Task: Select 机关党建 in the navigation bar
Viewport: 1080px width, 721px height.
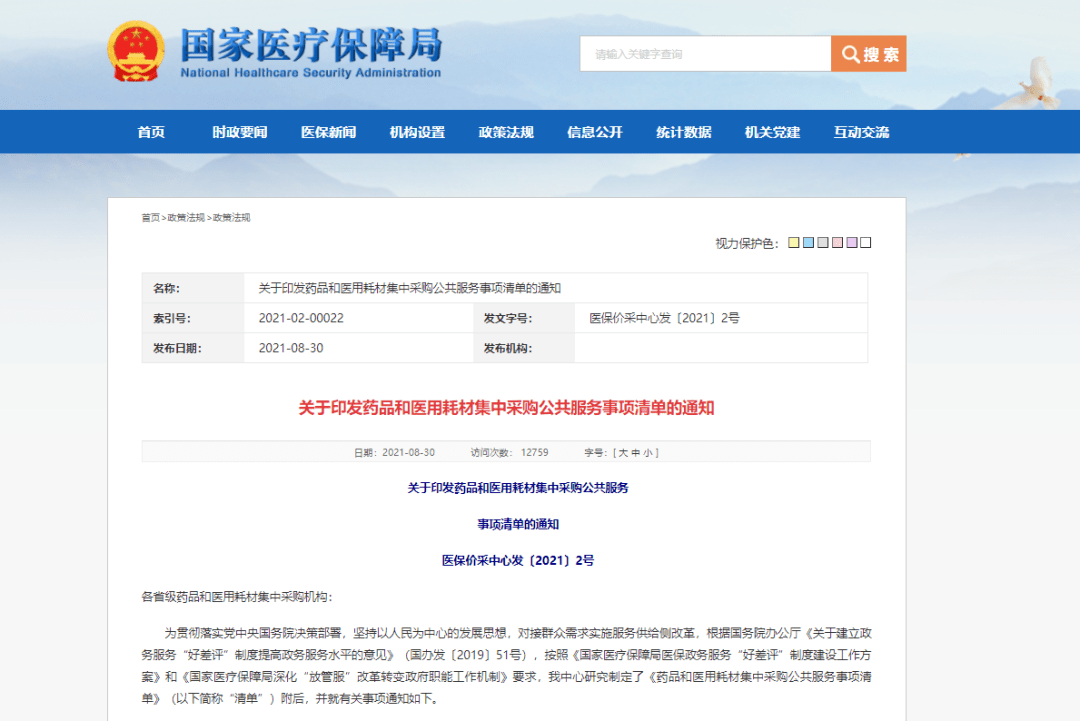Action: (x=773, y=132)
